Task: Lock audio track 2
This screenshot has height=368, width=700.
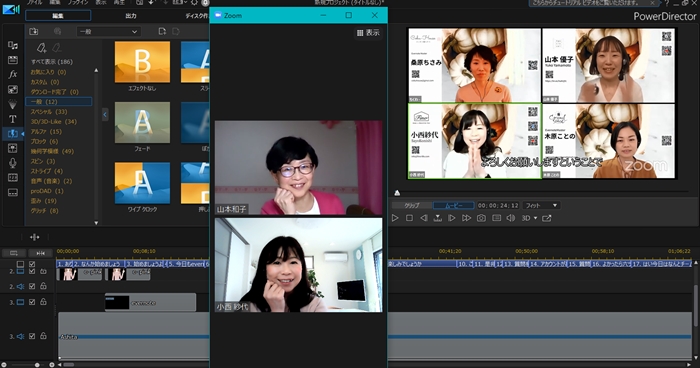Action: [43, 286]
